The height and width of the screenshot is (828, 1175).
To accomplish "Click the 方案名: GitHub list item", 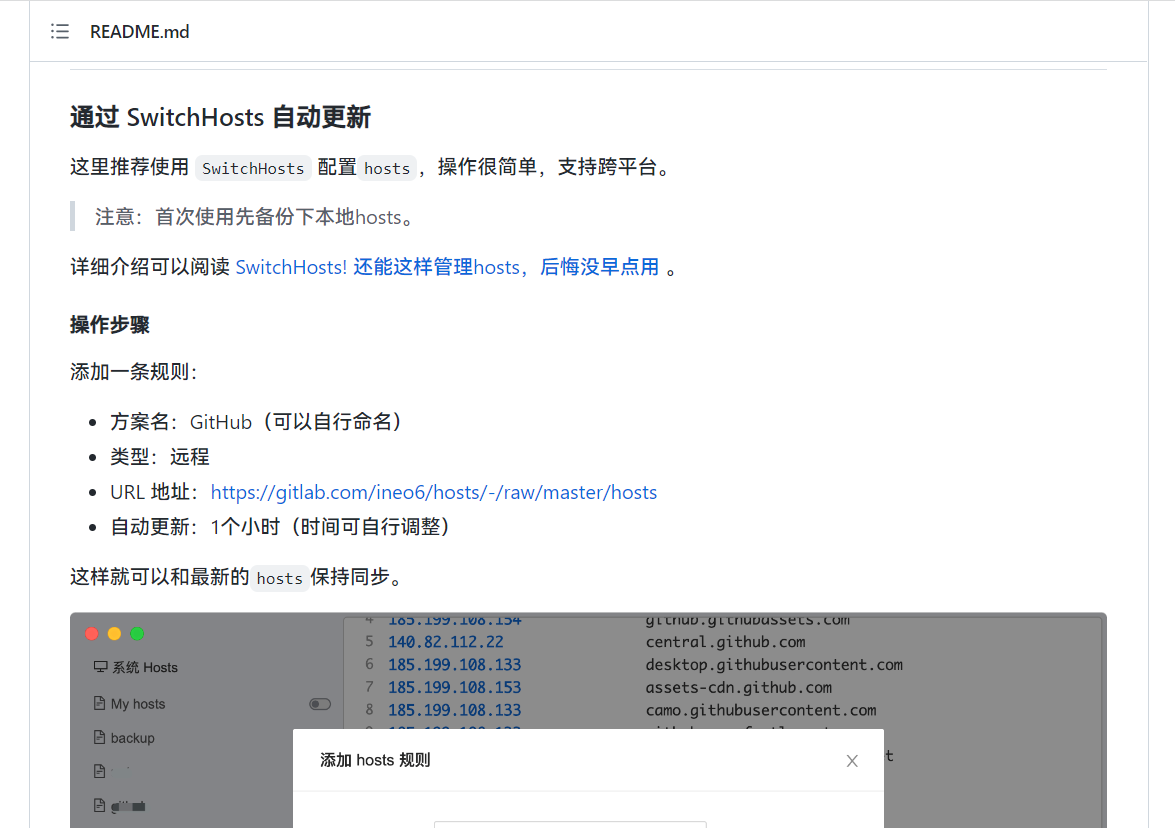I will click(256, 422).
